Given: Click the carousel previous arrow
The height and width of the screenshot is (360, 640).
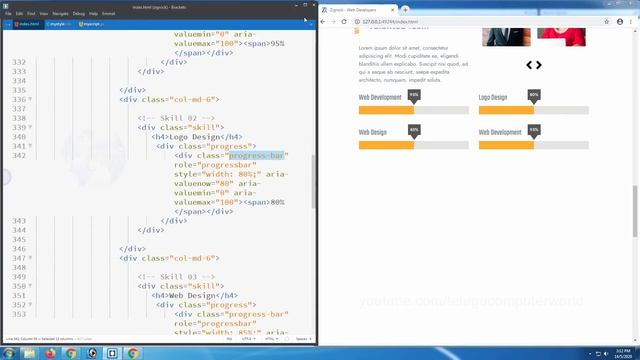Looking at the screenshot, I should (x=529, y=65).
